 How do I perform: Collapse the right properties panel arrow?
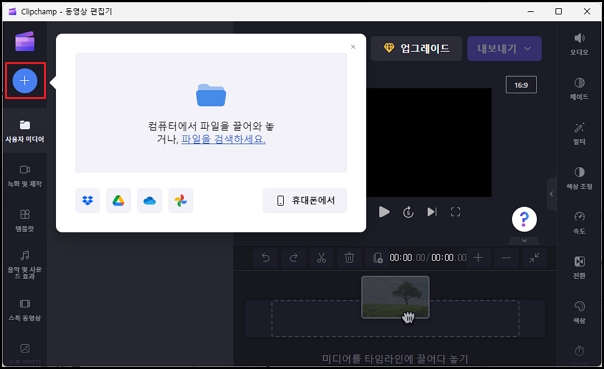coord(552,194)
